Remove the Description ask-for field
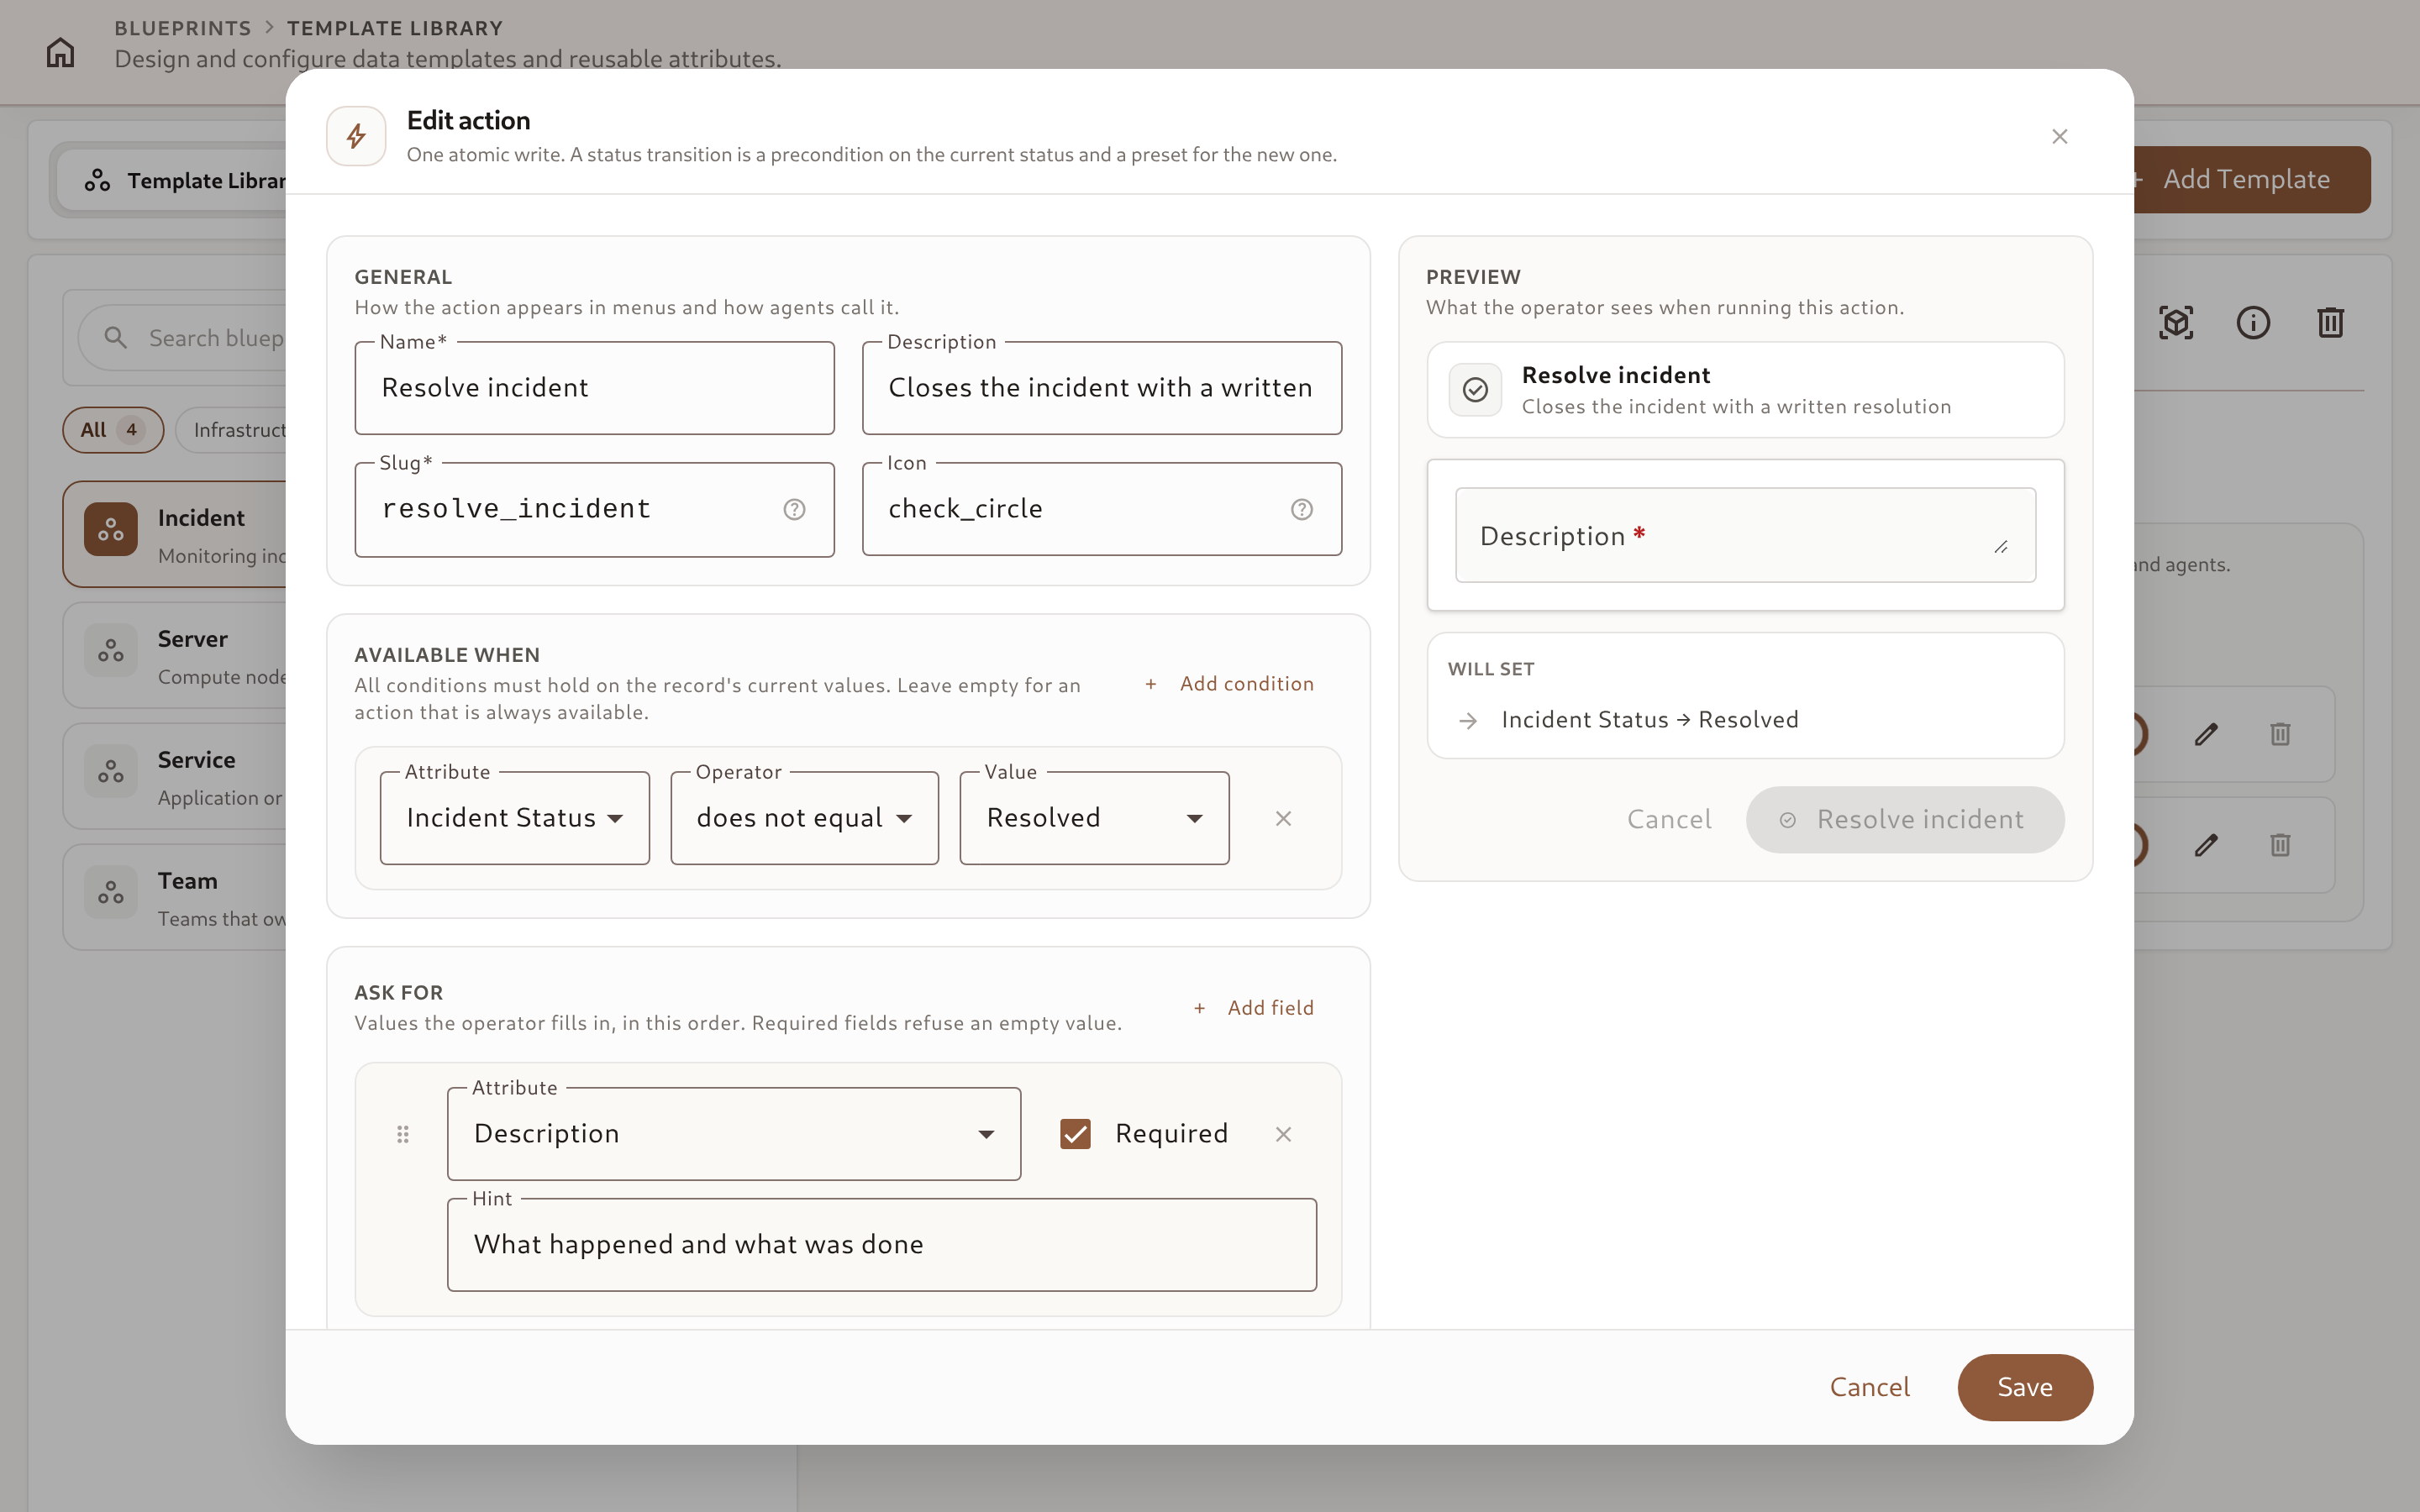 (x=1283, y=1134)
